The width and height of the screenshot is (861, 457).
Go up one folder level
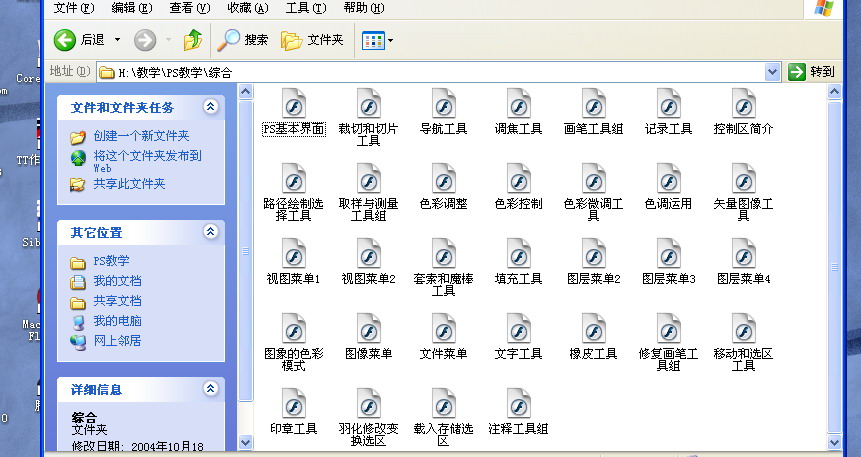193,40
